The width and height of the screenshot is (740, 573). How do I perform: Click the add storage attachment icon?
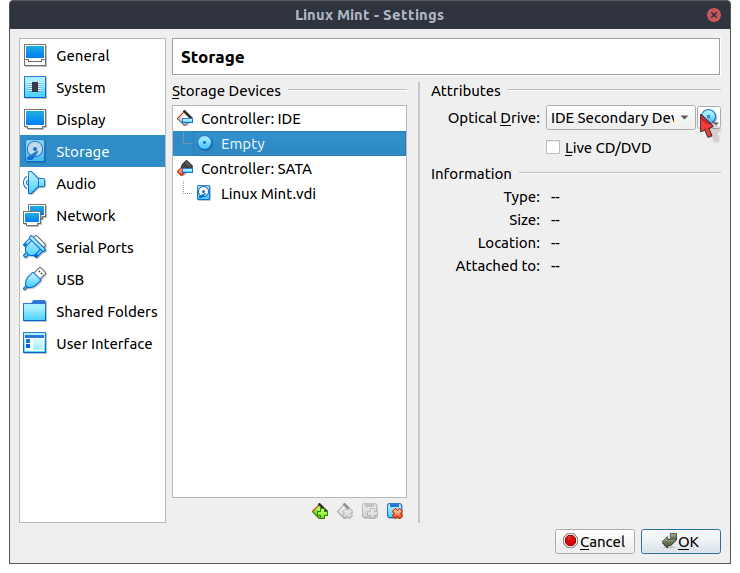370,511
